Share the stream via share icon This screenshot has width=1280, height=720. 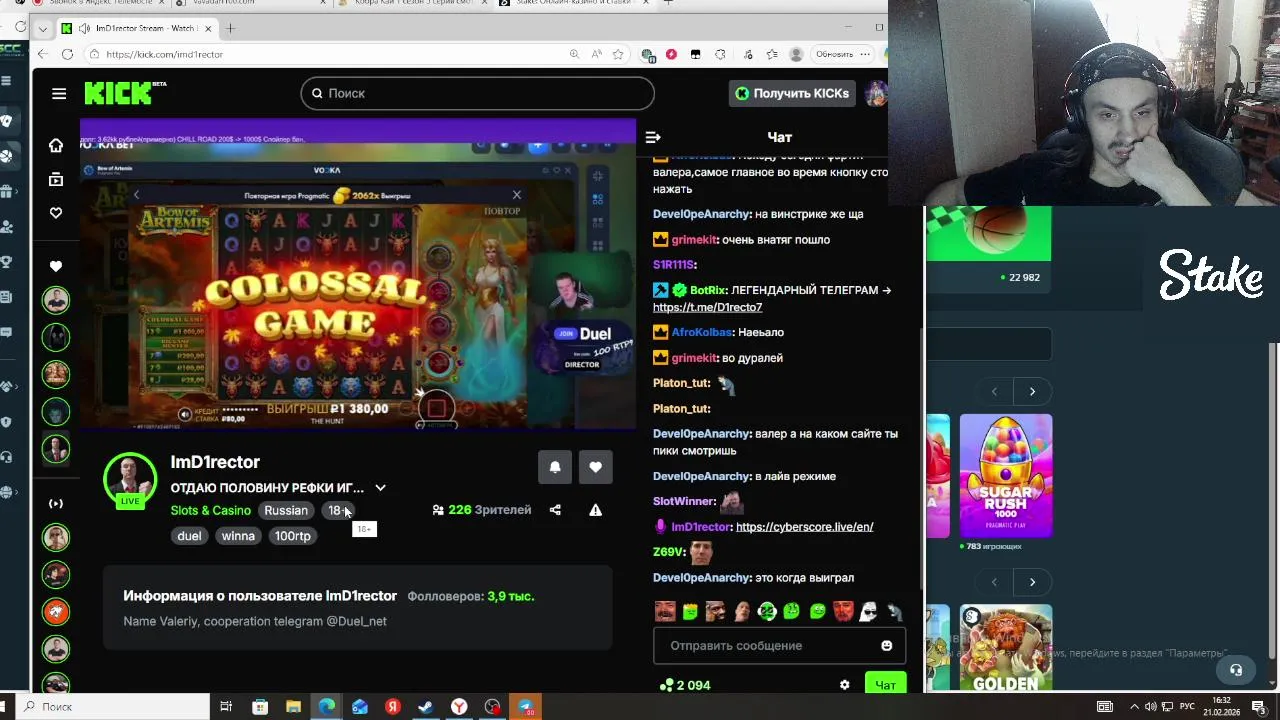[555, 510]
